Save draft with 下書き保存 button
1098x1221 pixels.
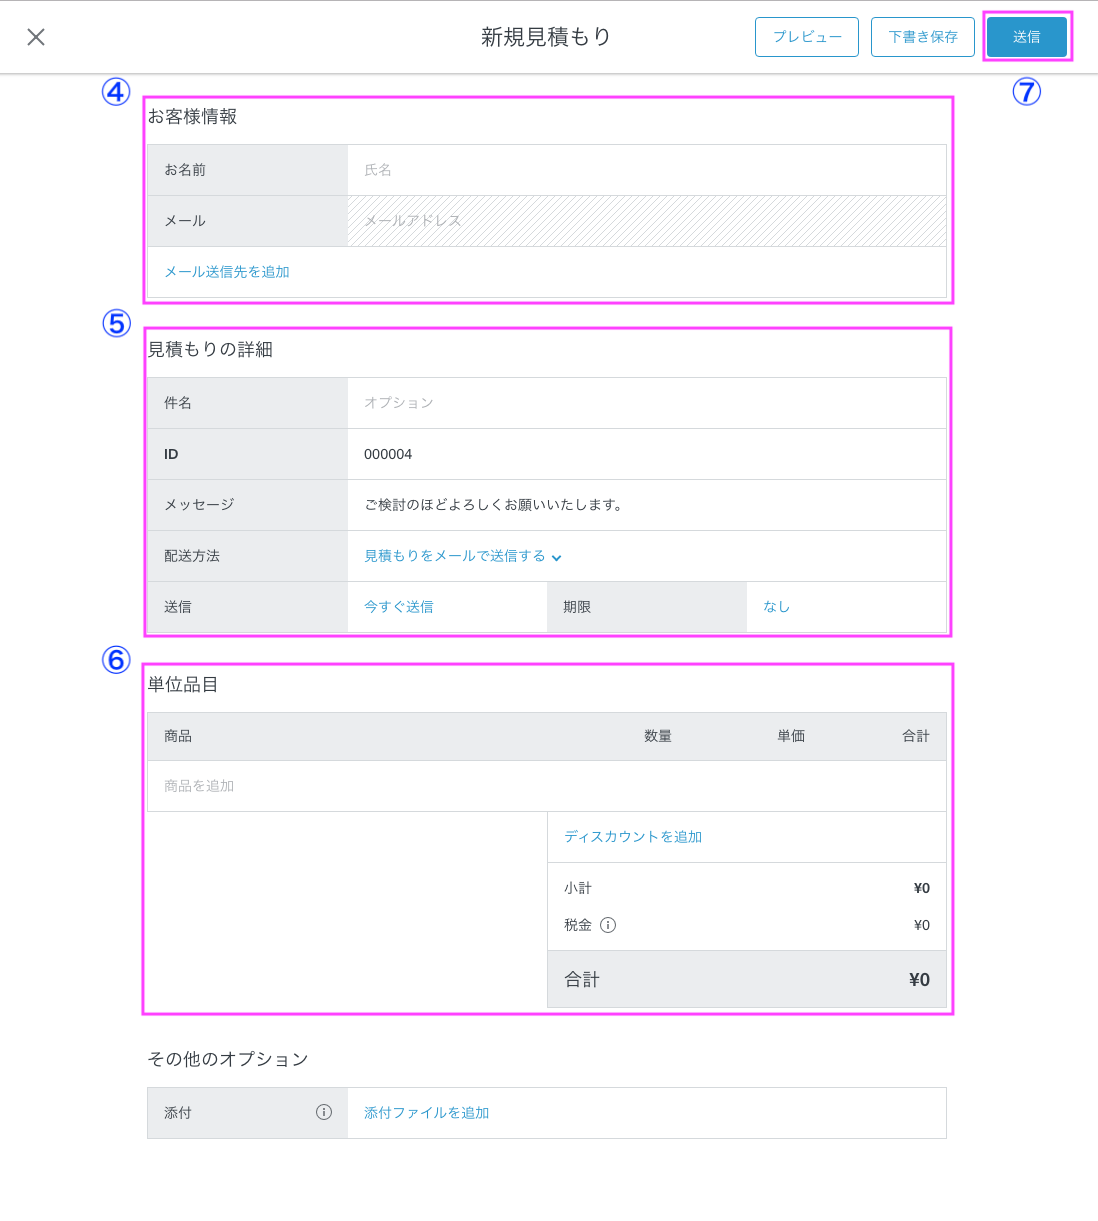point(922,37)
